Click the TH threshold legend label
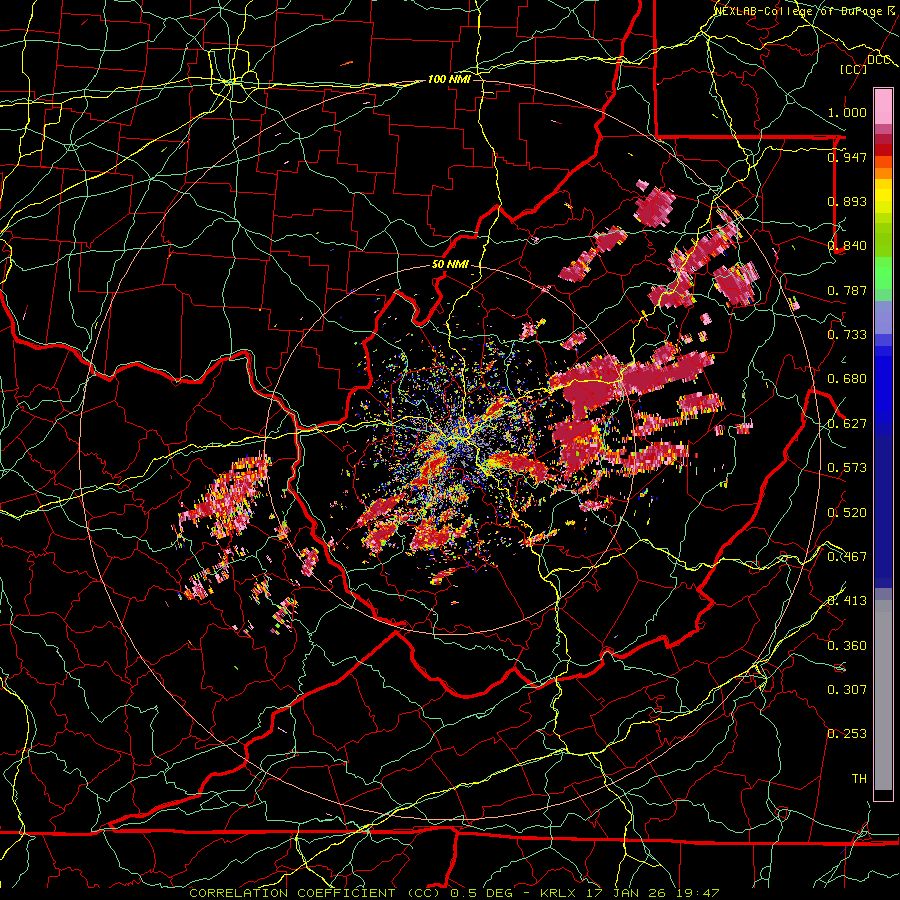The height and width of the screenshot is (900, 900). pyautogui.click(x=859, y=779)
